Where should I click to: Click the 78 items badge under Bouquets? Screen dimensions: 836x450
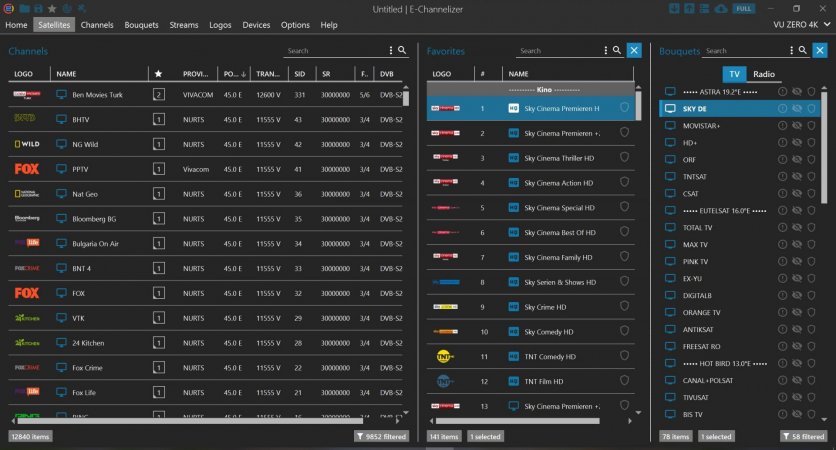click(675, 436)
